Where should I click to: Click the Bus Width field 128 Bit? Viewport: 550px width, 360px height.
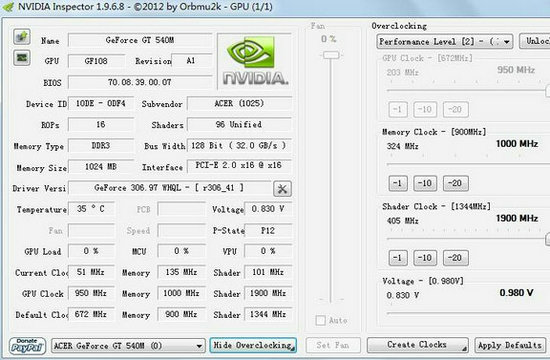(240, 146)
